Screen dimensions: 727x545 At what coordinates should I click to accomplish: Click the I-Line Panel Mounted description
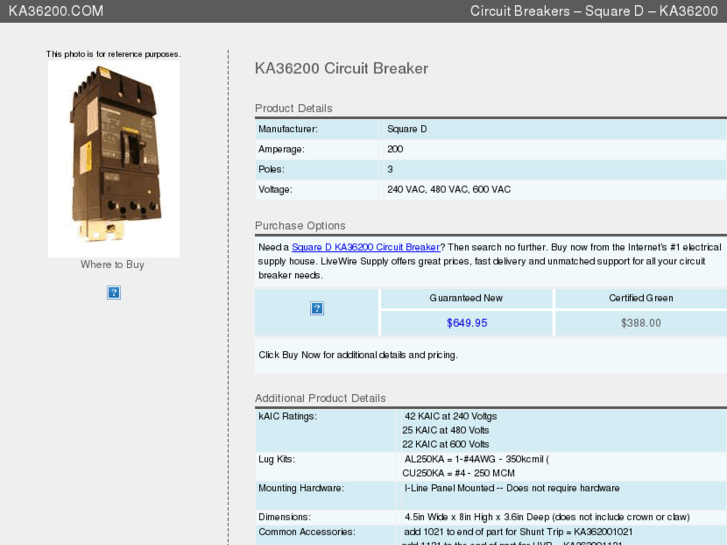512,488
